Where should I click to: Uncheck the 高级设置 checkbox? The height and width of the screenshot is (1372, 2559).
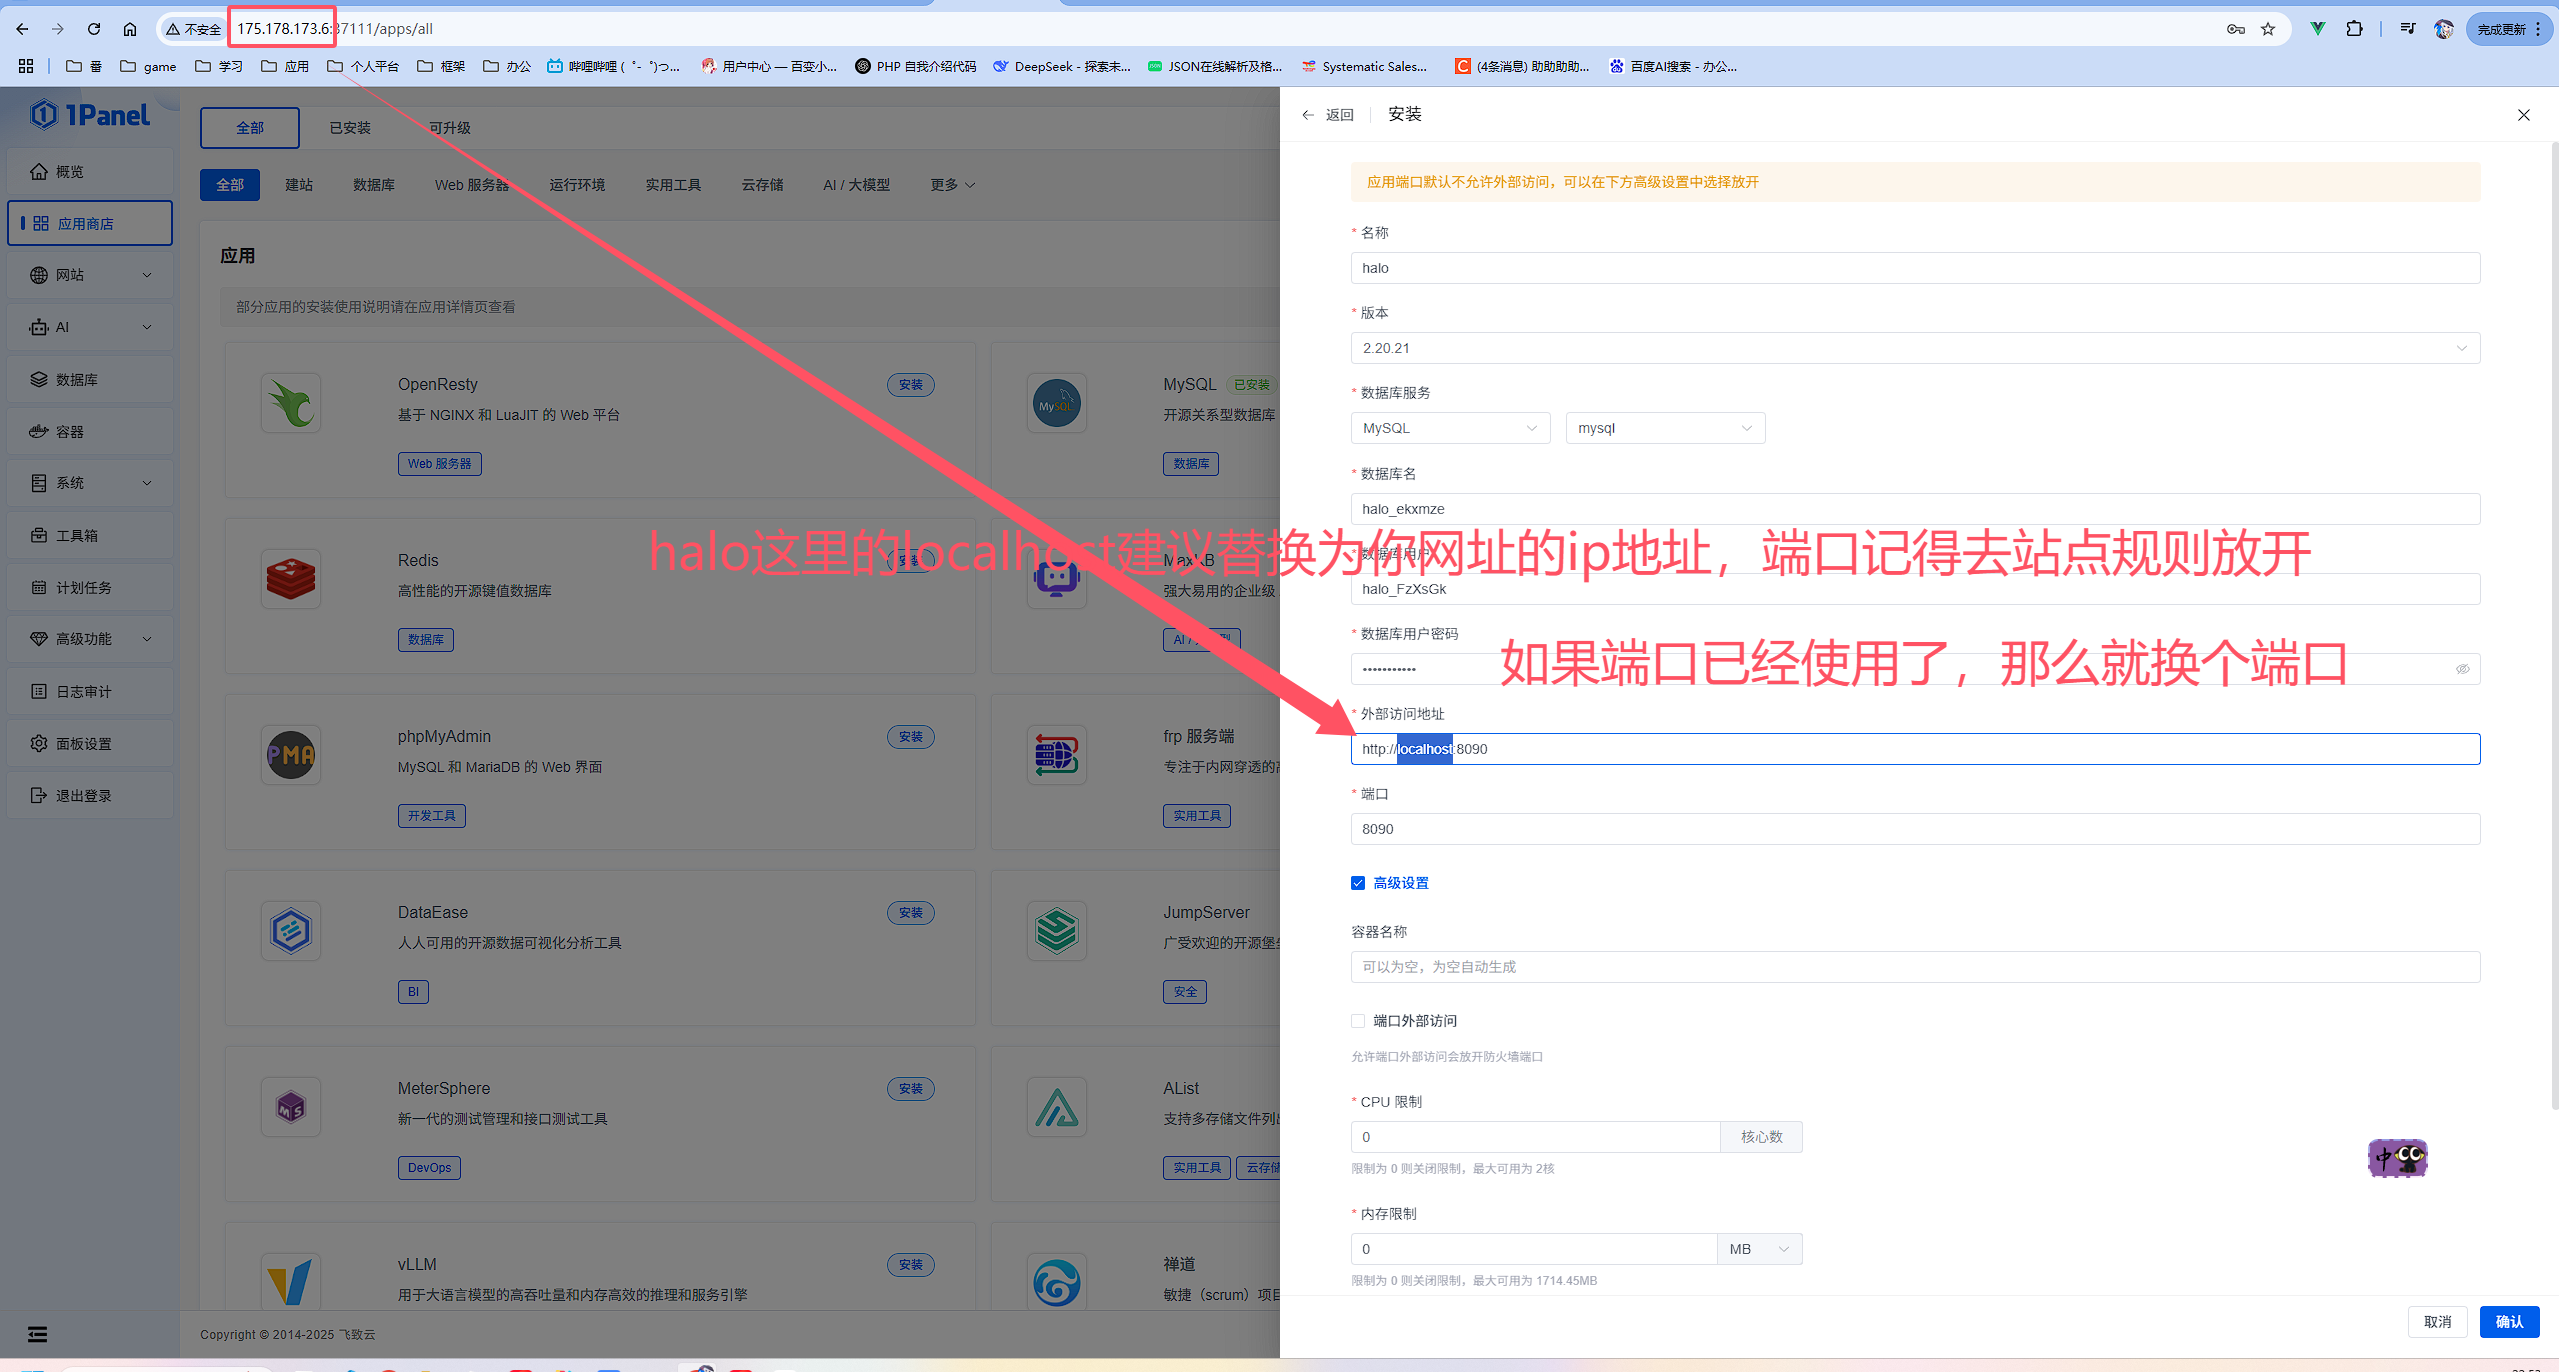click(1358, 883)
